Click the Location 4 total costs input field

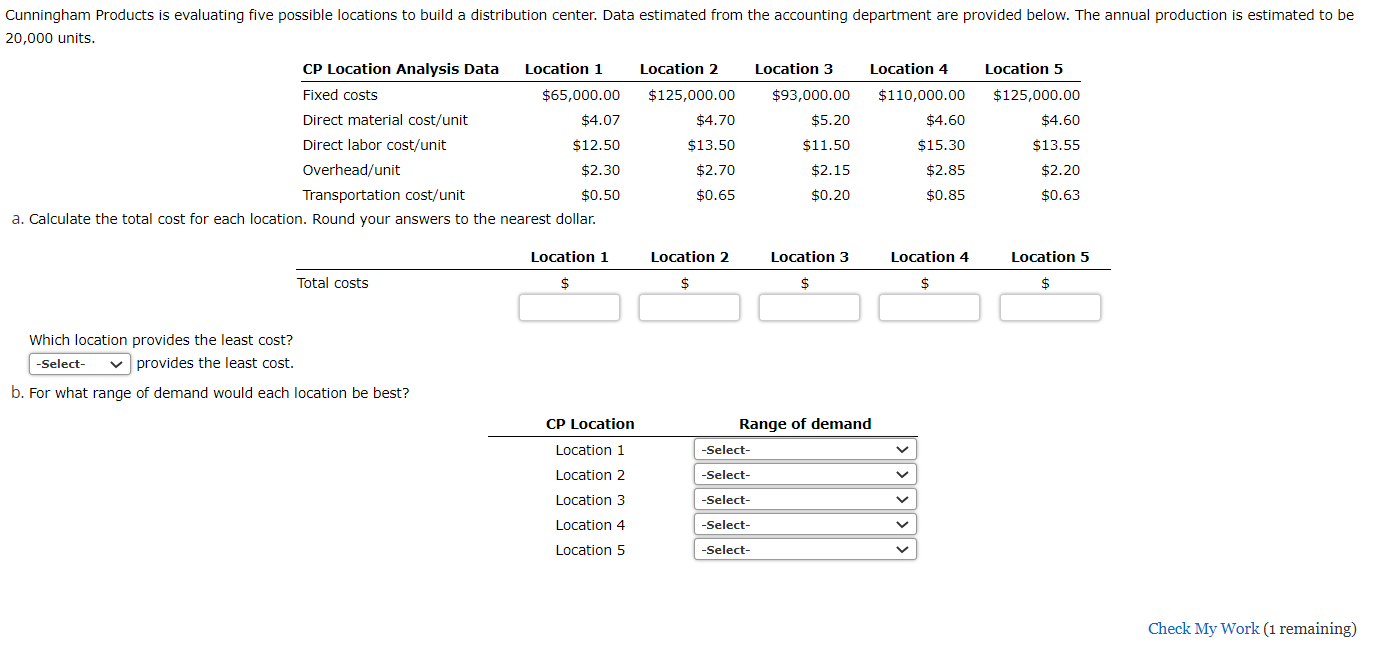tap(929, 307)
